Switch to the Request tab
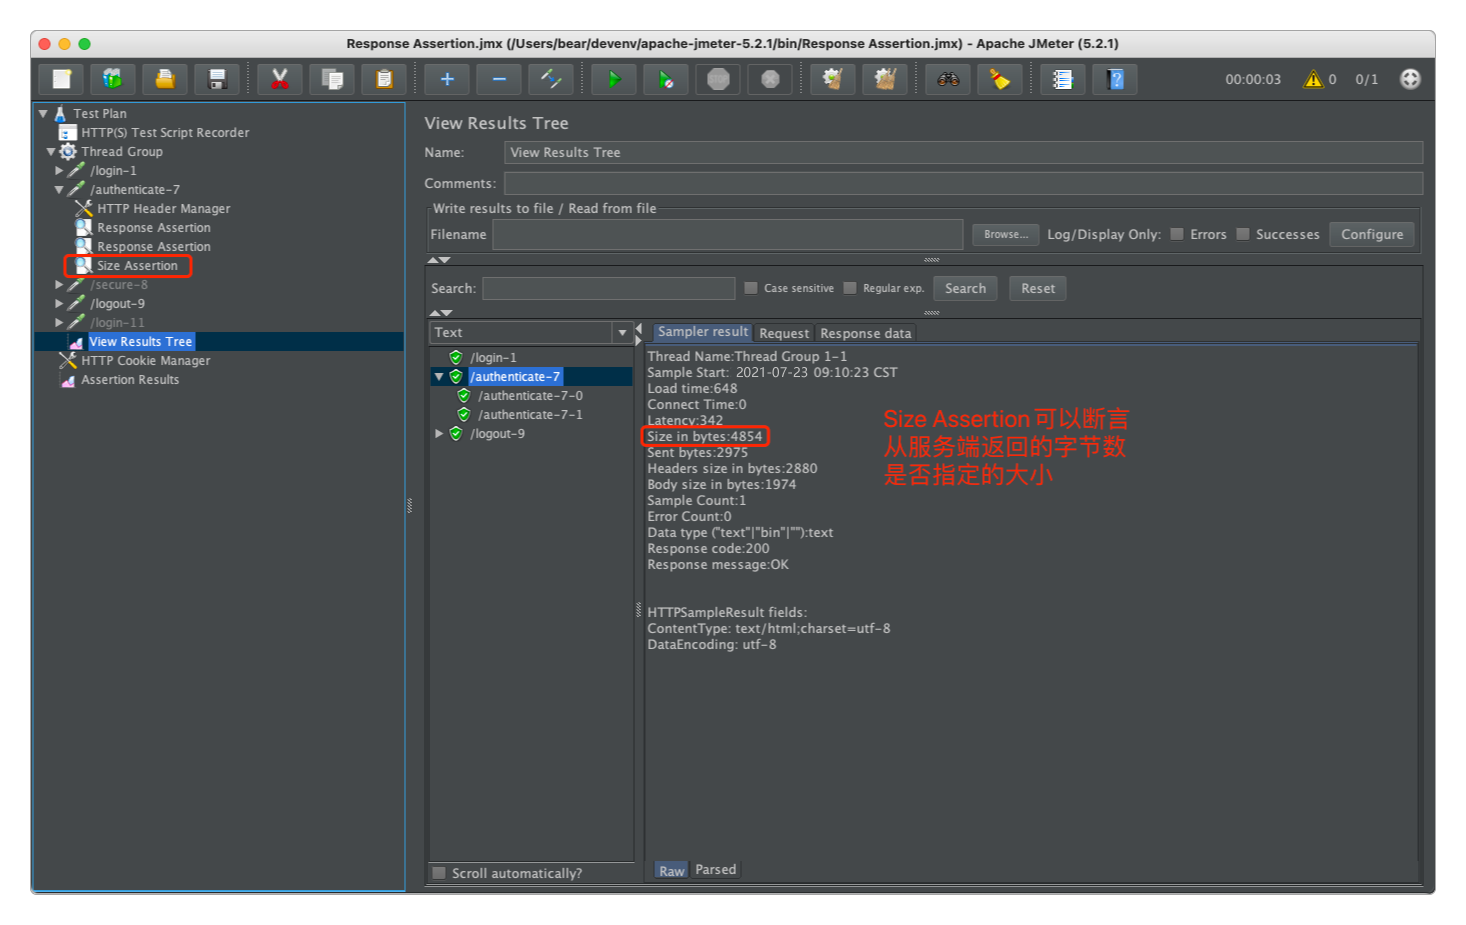 tap(784, 333)
